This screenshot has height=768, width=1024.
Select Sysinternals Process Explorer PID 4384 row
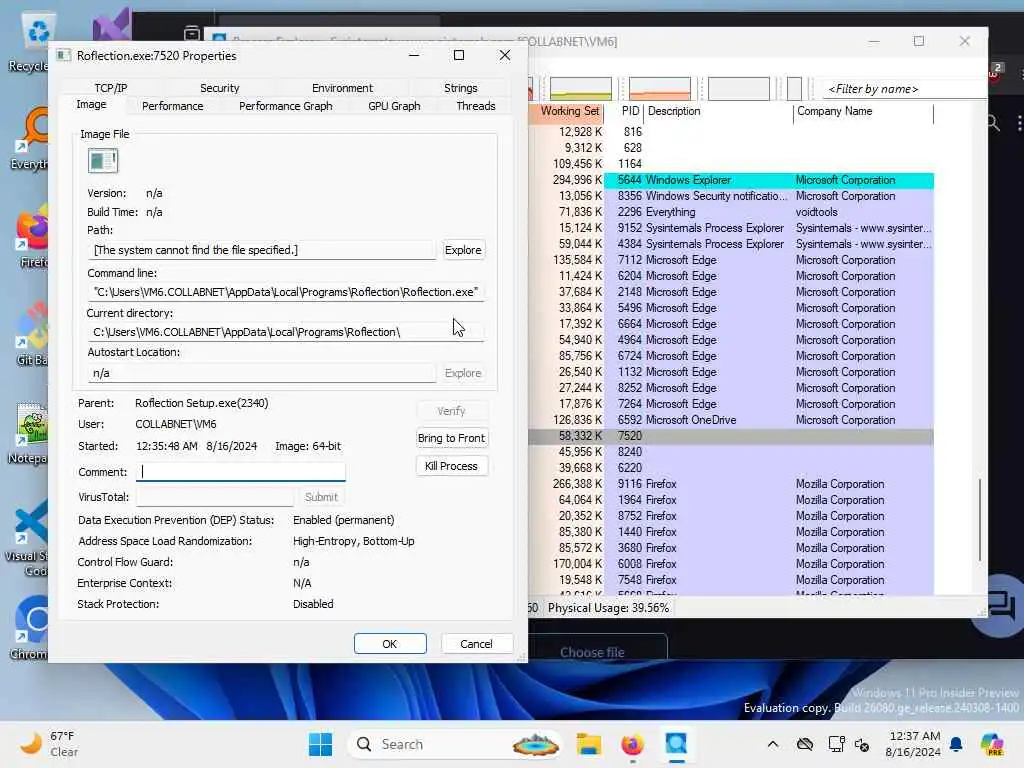click(x=731, y=244)
